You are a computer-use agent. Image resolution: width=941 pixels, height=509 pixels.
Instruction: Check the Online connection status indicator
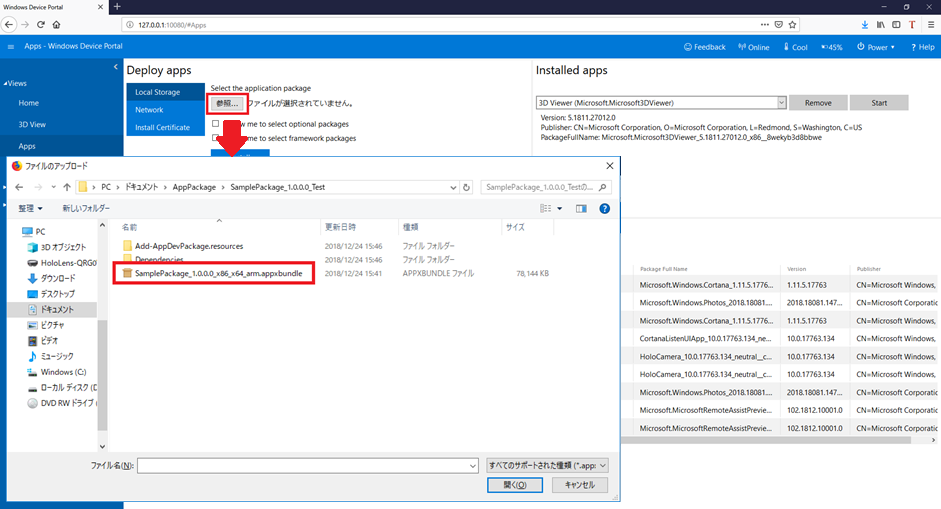tap(754, 47)
